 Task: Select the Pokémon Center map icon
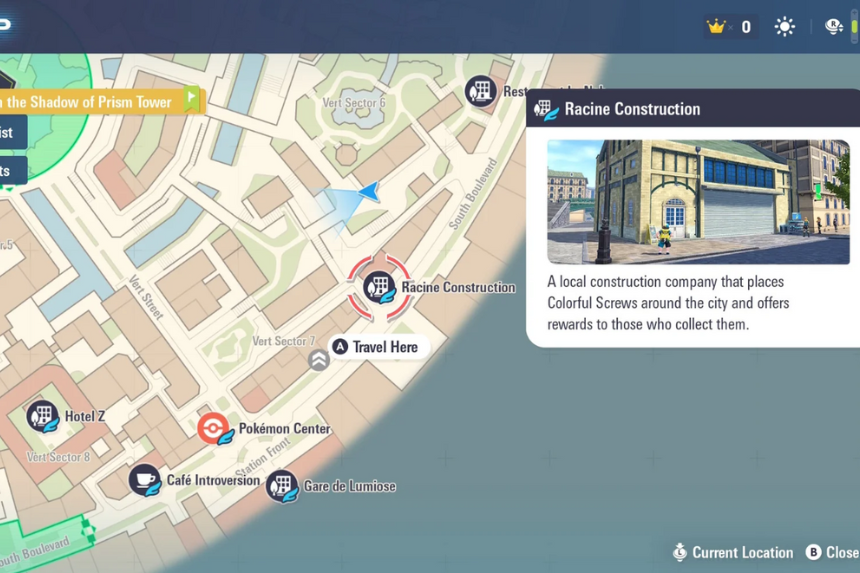click(213, 428)
